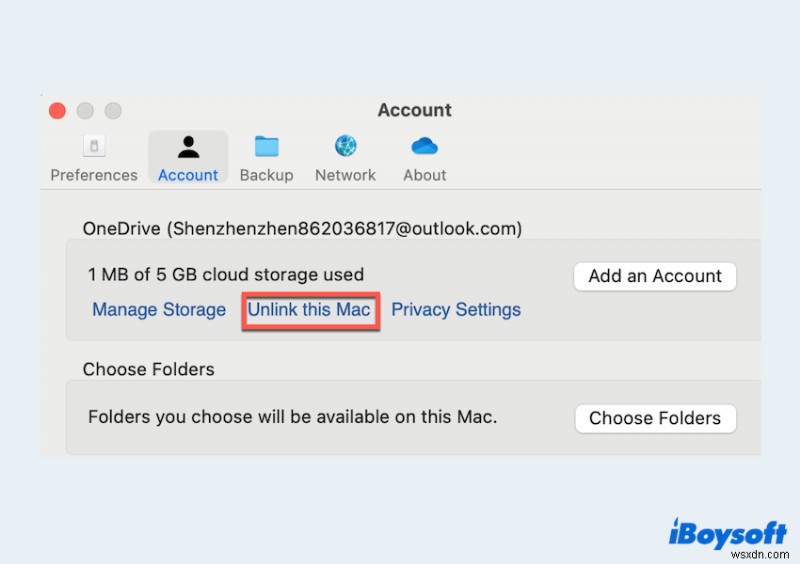Open the Network globe icon
The height and width of the screenshot is (564, 800).
pos(345,146)
